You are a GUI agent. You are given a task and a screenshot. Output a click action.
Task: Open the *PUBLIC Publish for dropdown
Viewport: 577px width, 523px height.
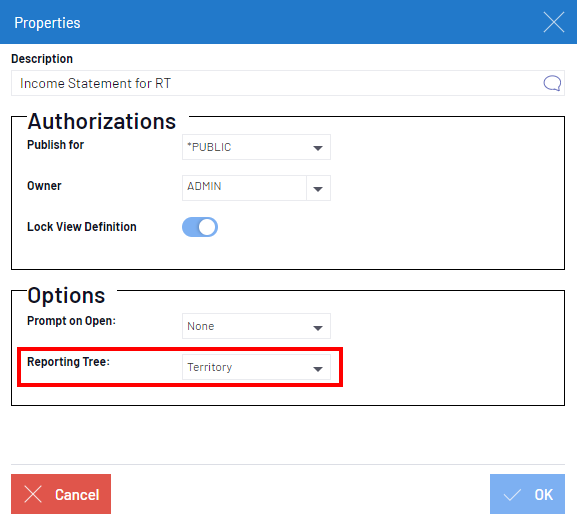click(x=256, y=147)
